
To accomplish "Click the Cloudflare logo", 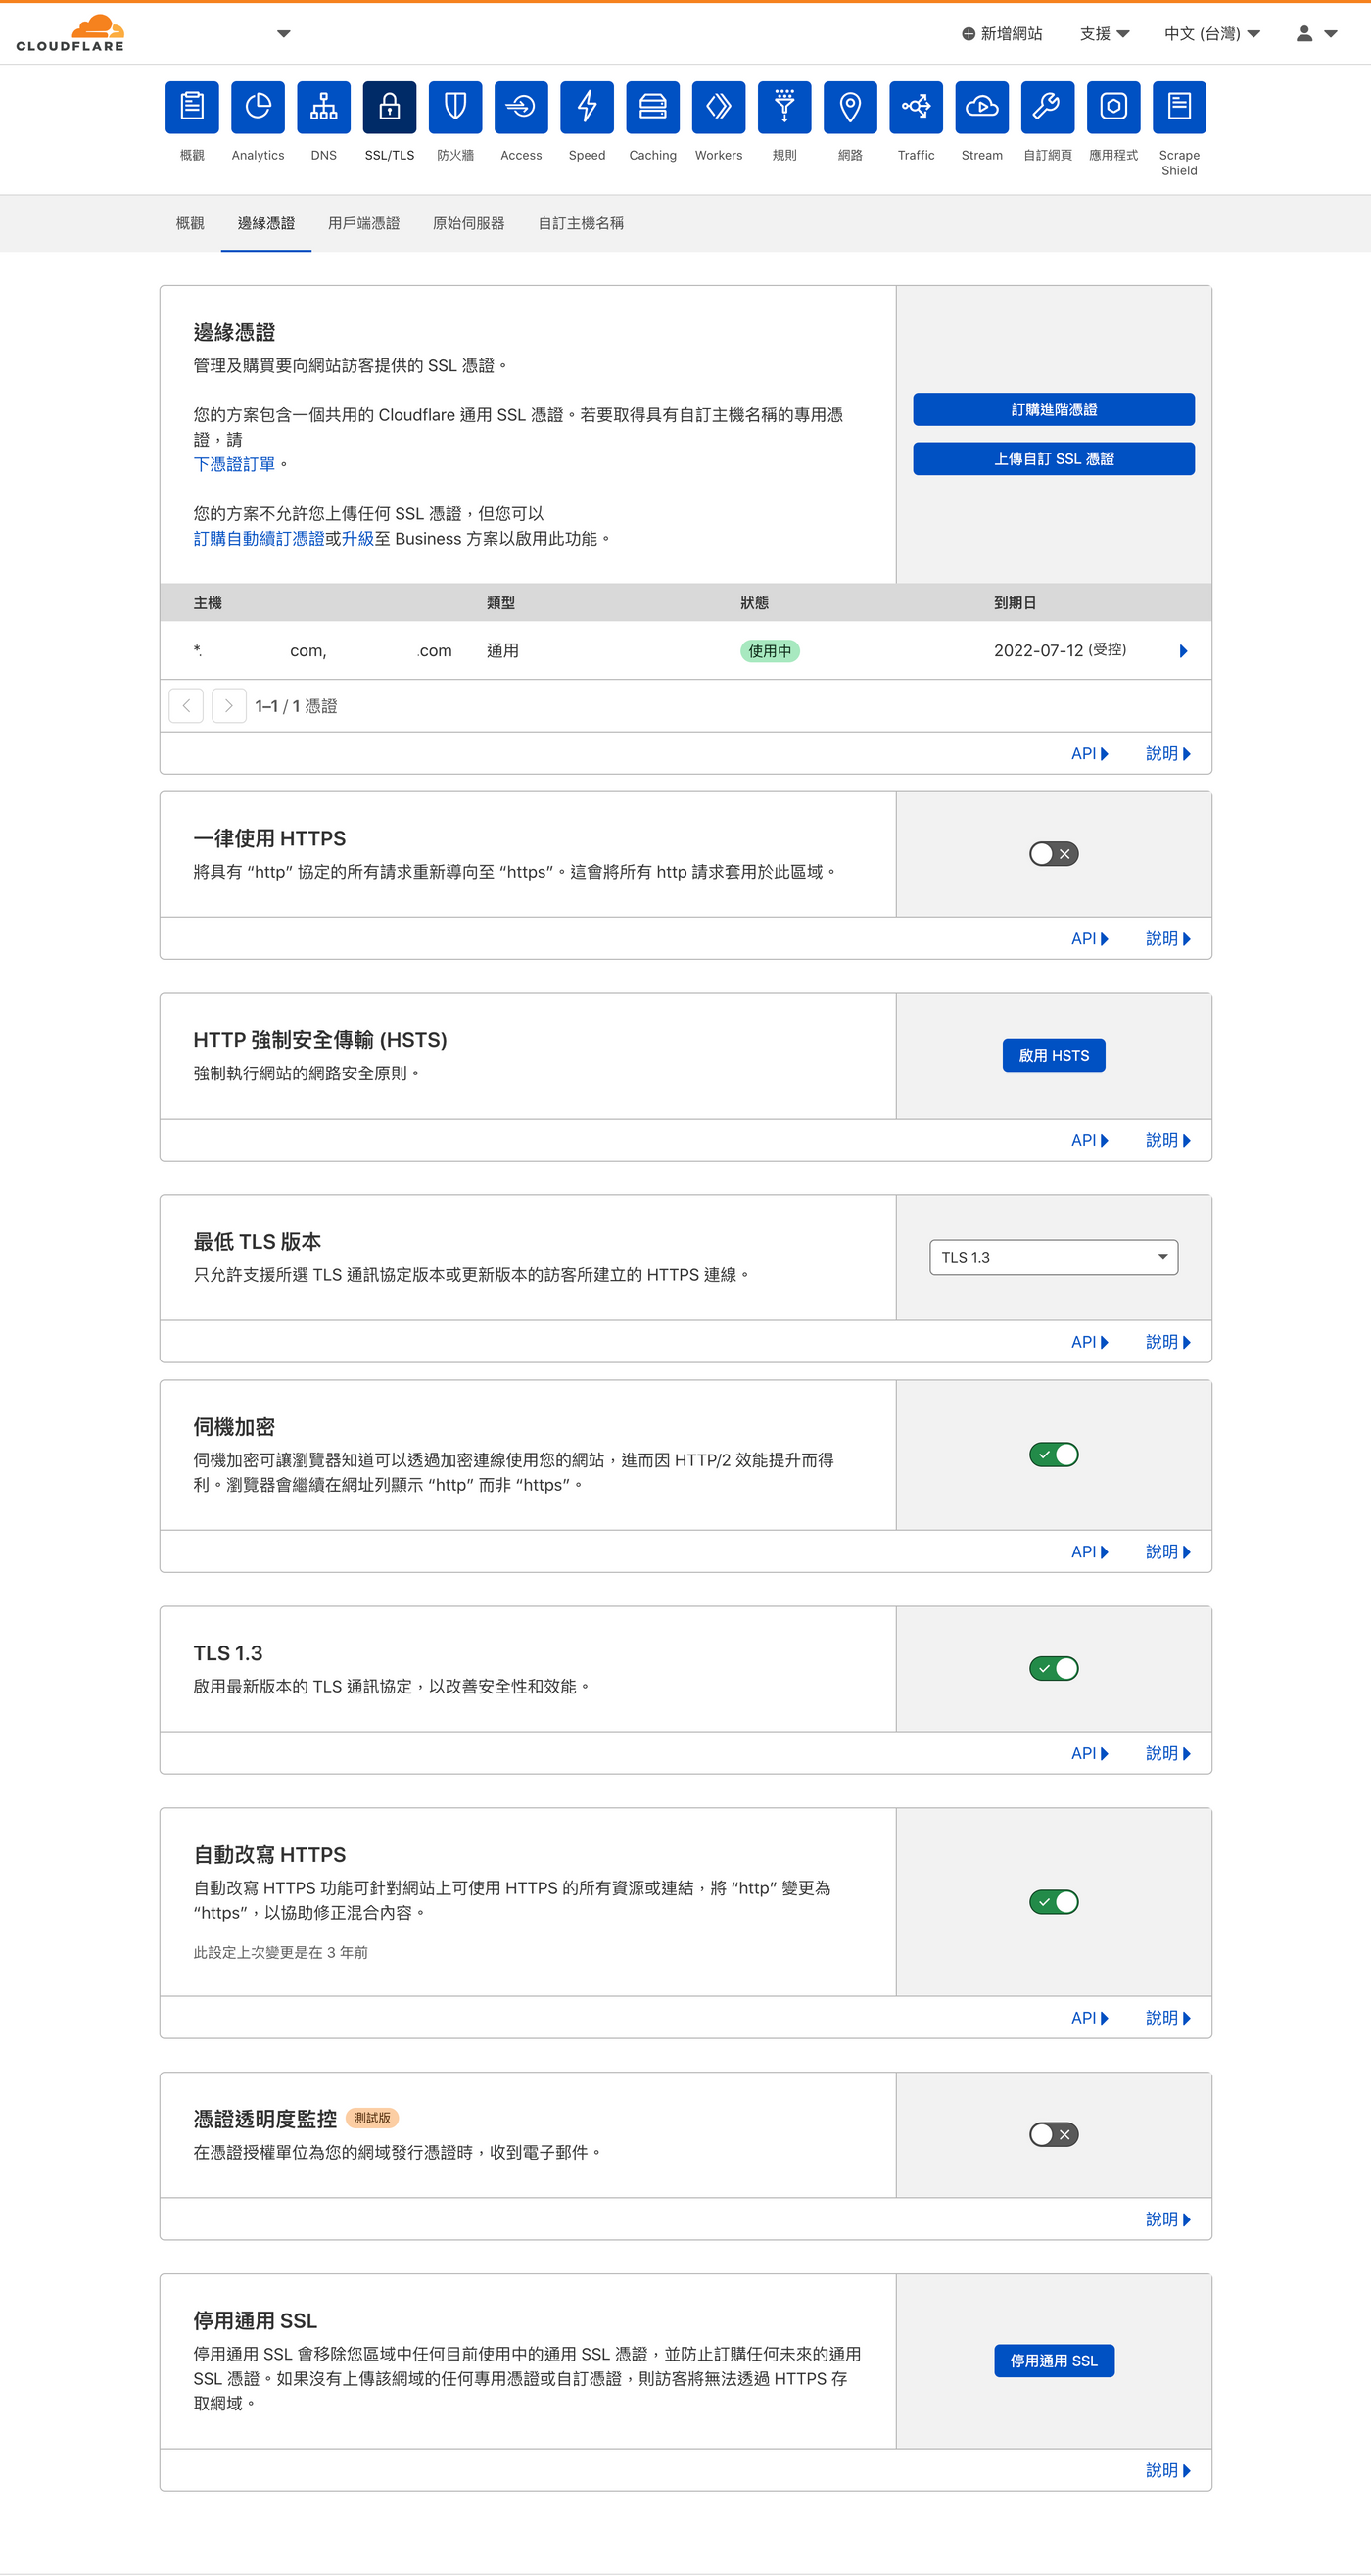I will (70, 33).
